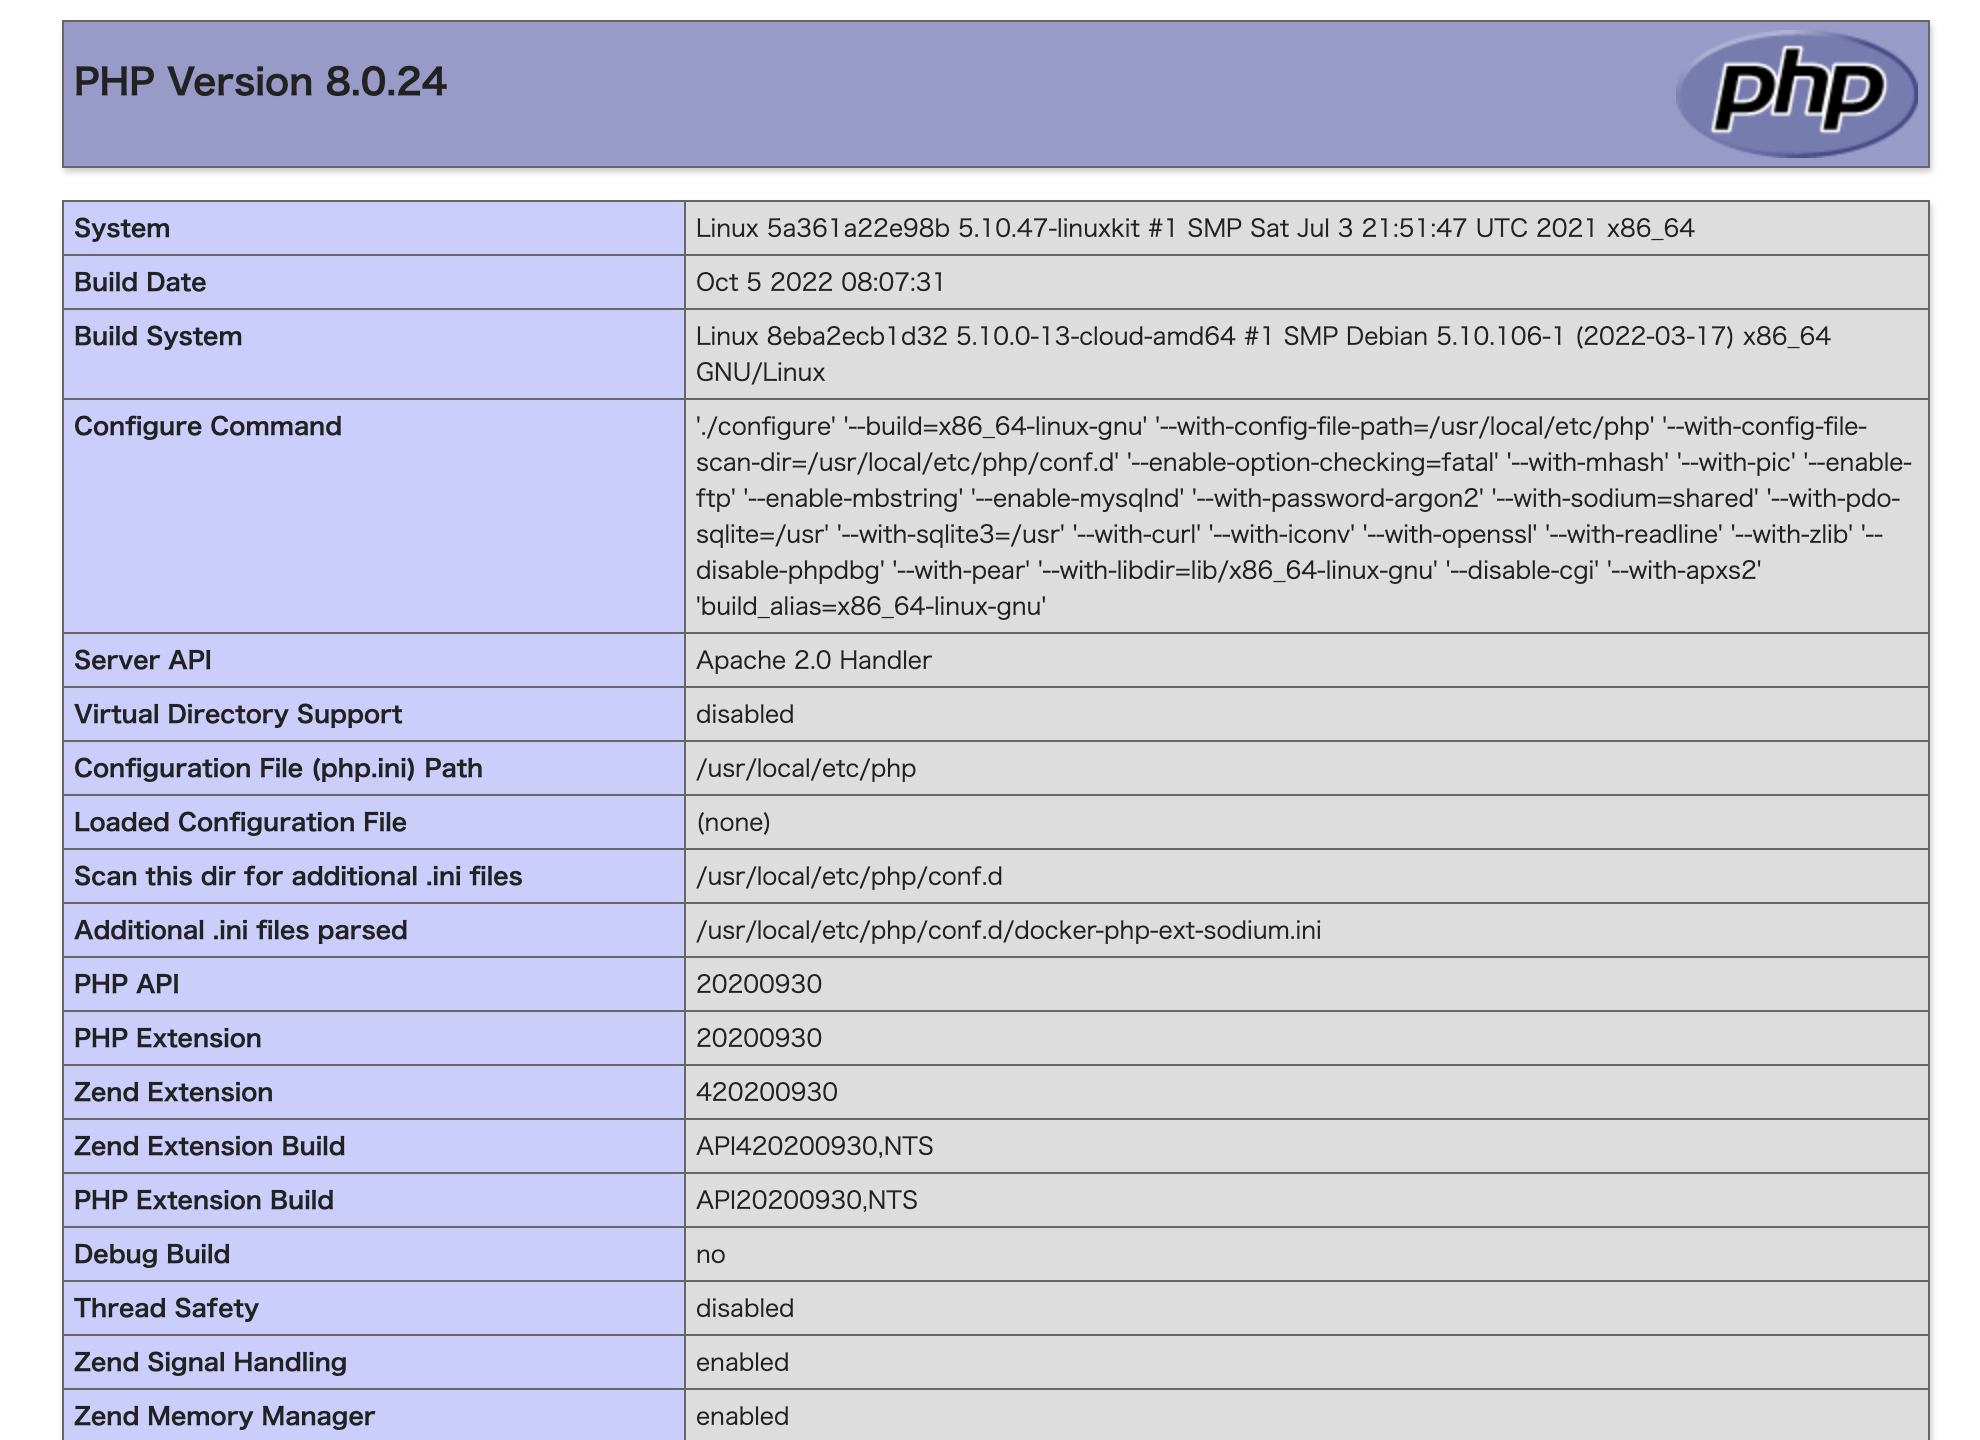
Task: Click the Debug Build value no
Action: point(710,1254)
